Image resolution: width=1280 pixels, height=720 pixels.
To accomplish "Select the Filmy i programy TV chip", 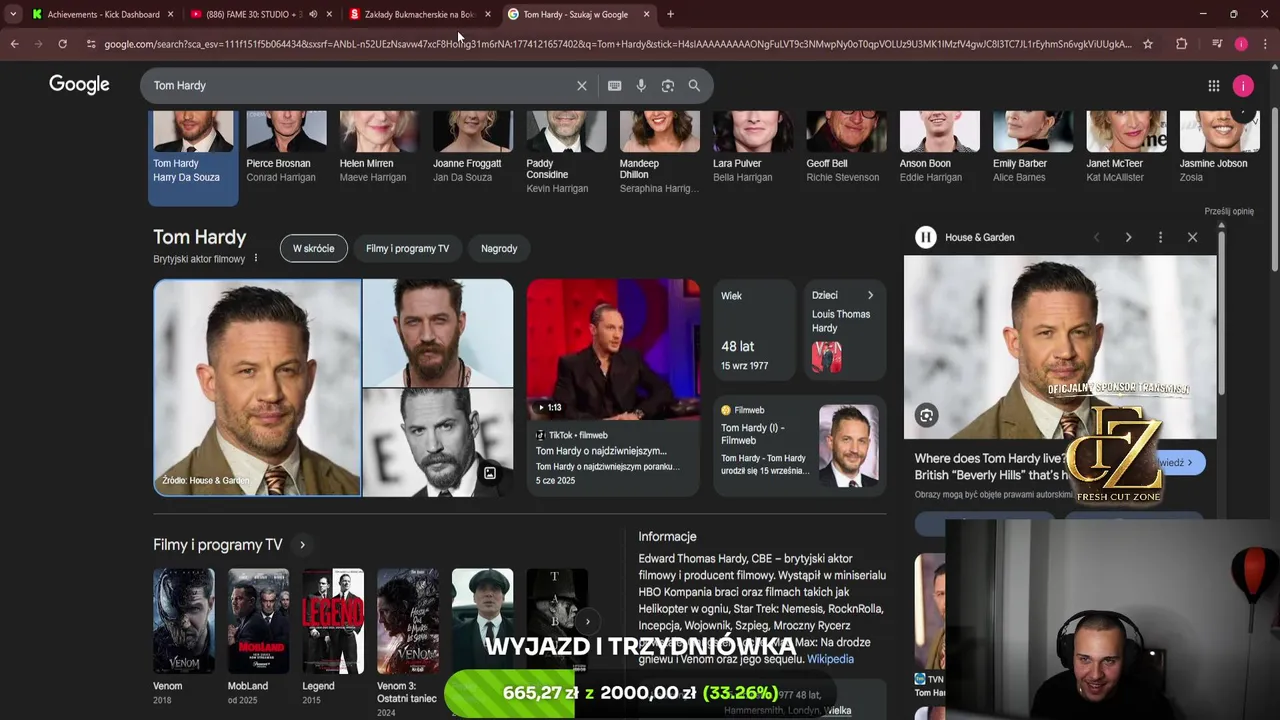I will click(407, 248).
